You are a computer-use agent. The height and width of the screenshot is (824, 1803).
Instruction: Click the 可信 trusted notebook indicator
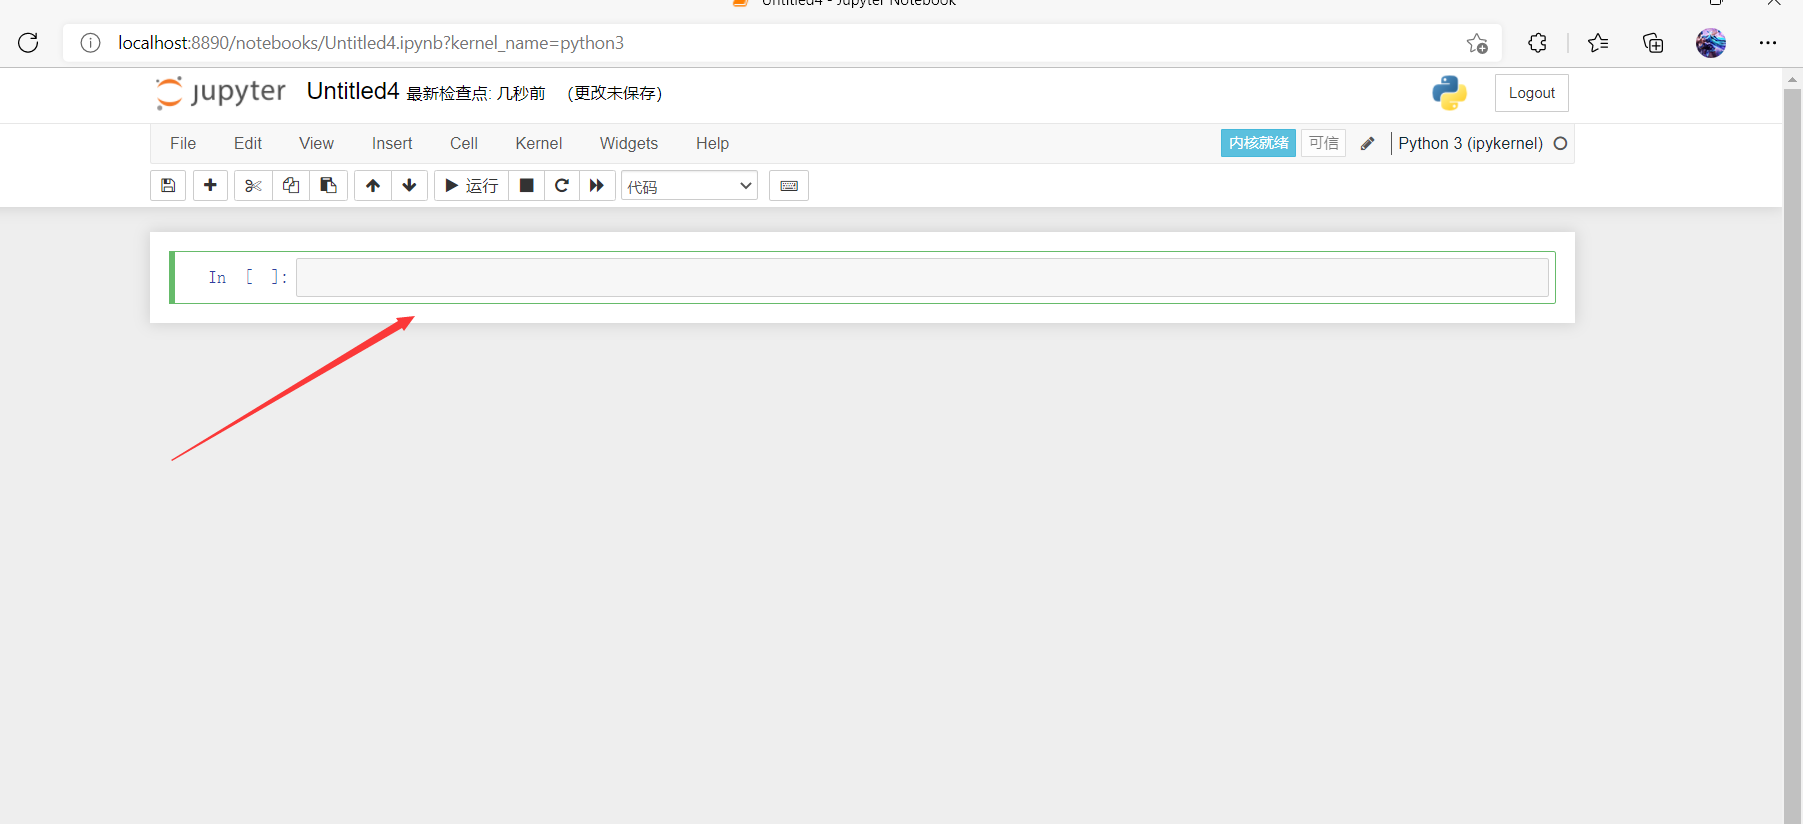[1324, 143]
